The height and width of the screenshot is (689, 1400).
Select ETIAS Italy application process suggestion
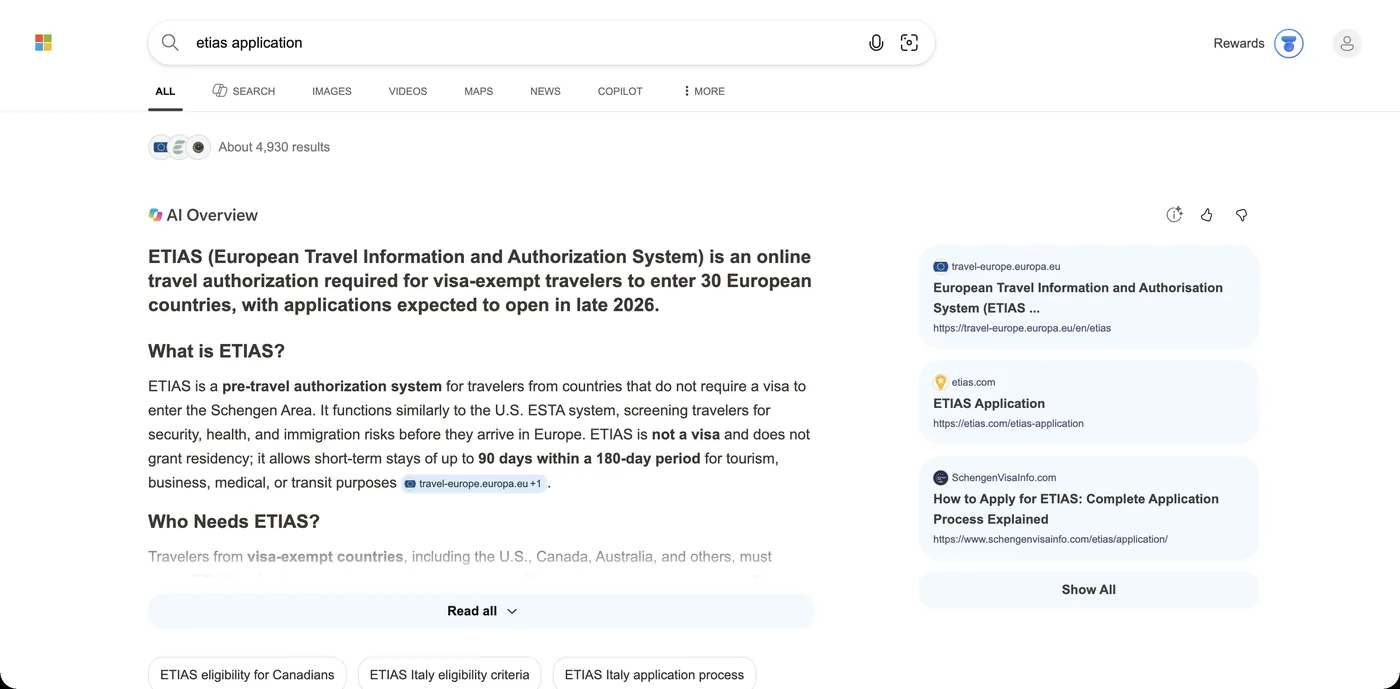tap(654, 675)
